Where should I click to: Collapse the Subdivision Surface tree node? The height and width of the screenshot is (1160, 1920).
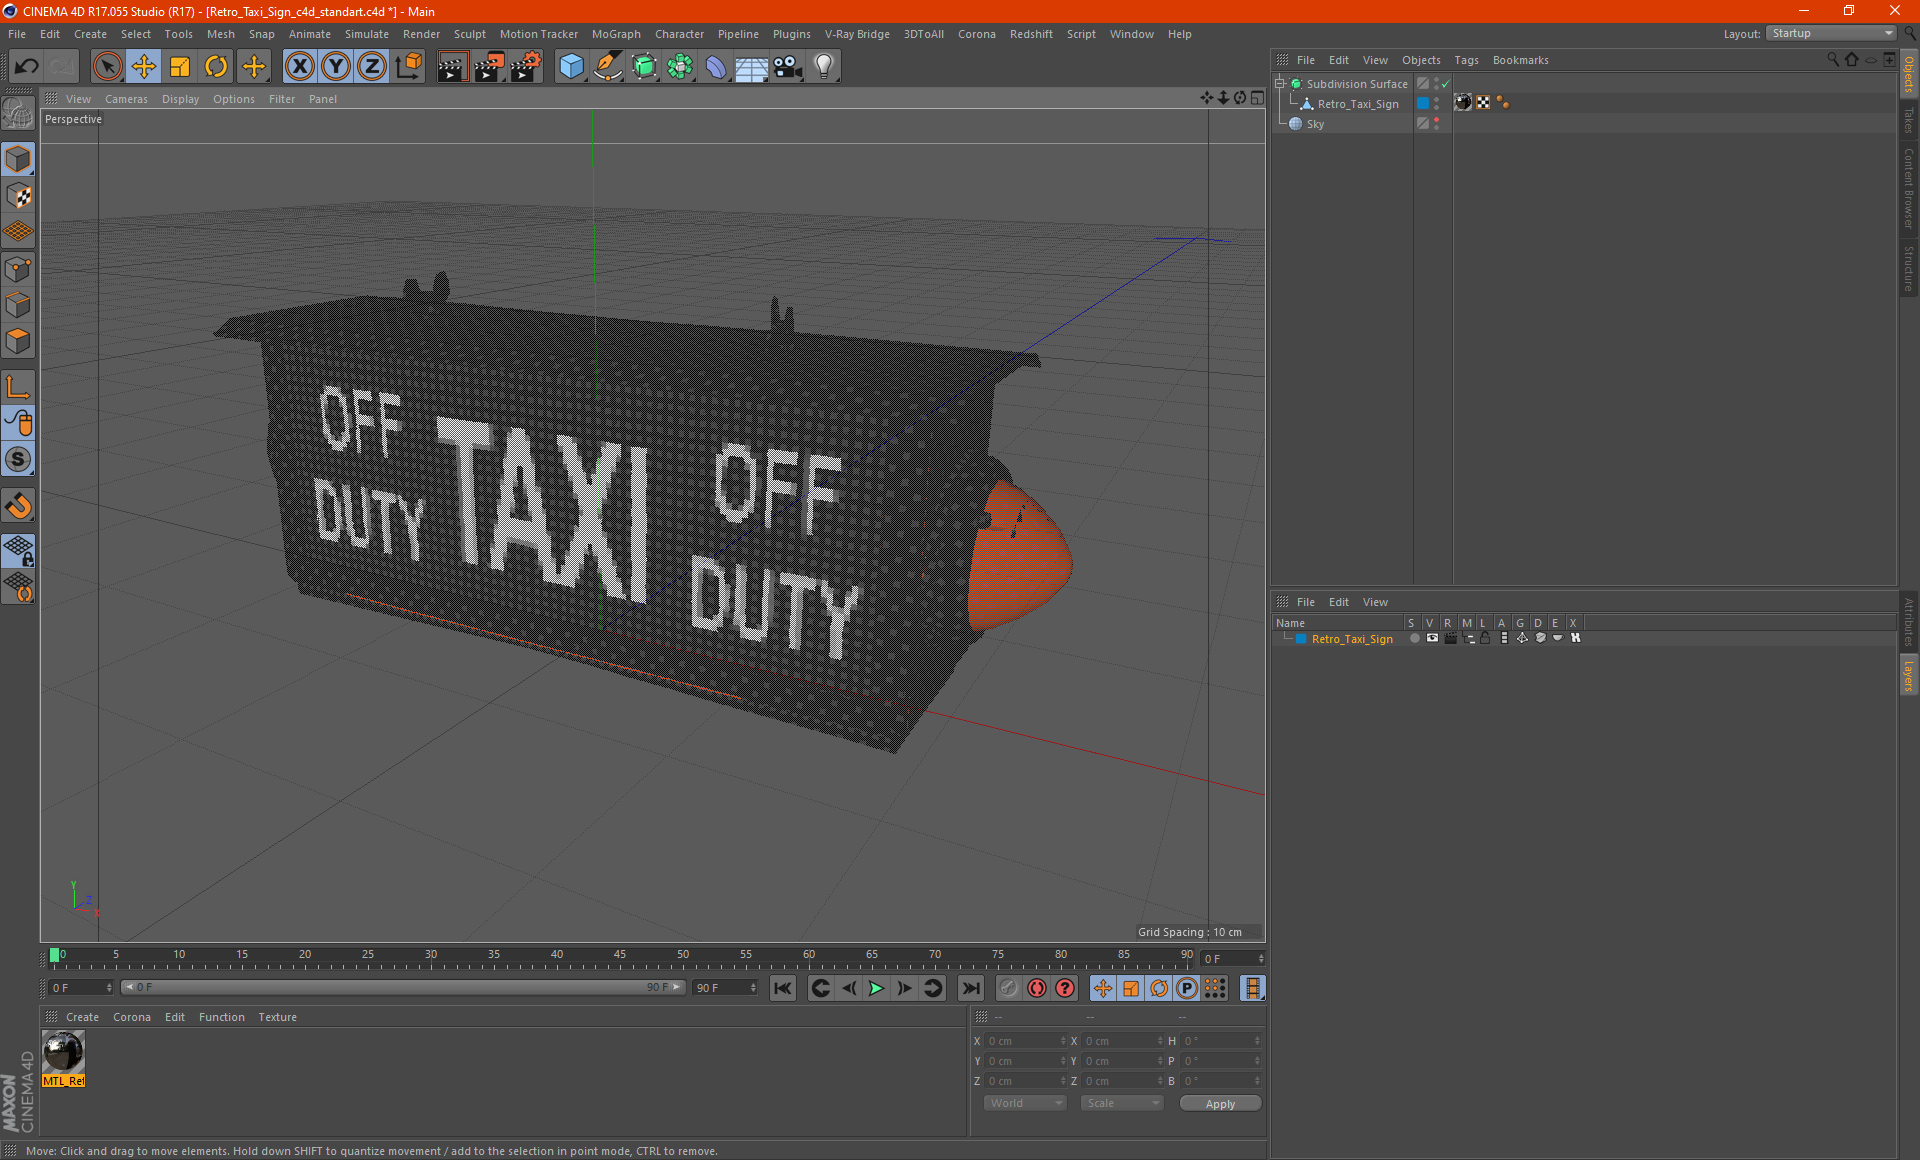1280,84
